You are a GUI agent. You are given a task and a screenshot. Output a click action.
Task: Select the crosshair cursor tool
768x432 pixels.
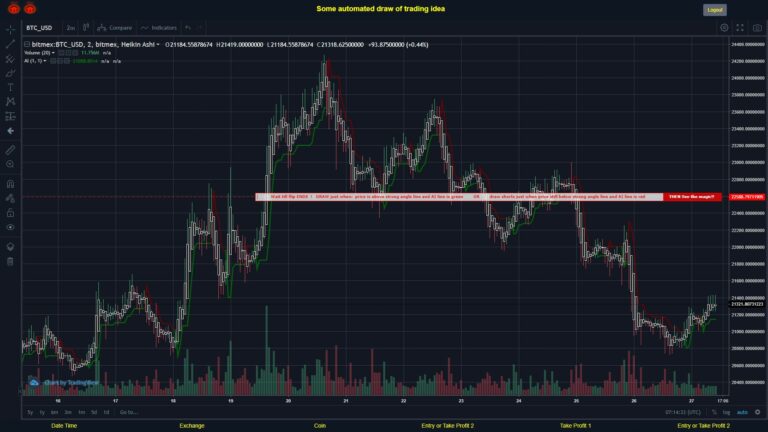tap(10, 29)
